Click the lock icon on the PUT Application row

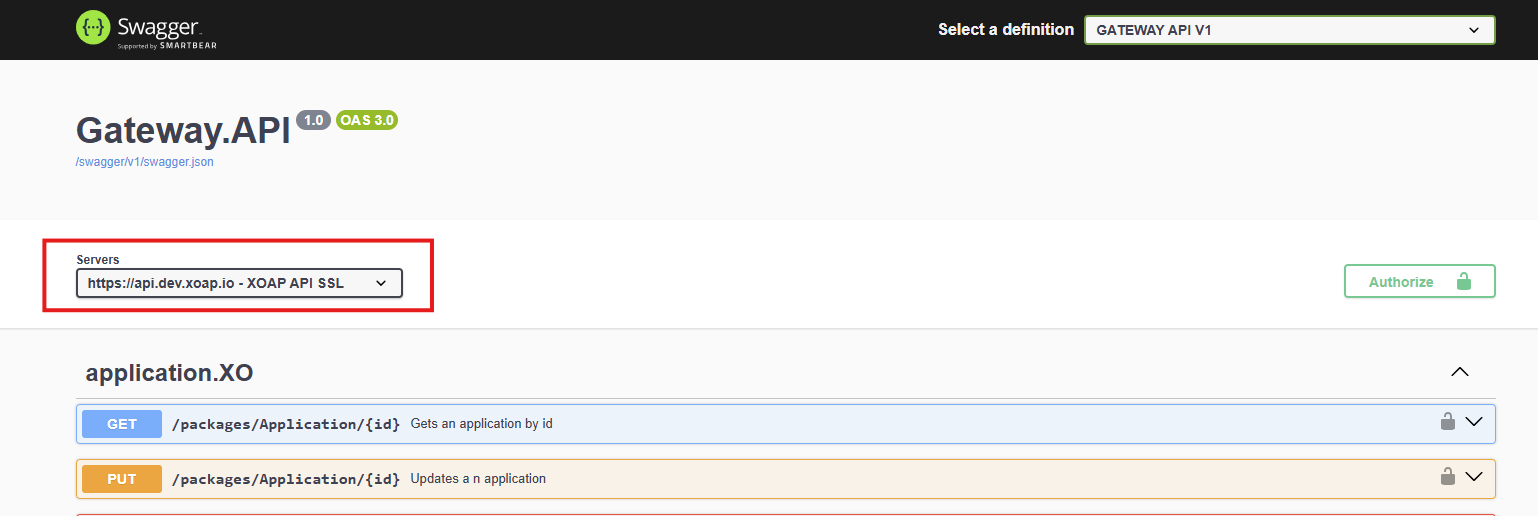tap(1447, 476)
